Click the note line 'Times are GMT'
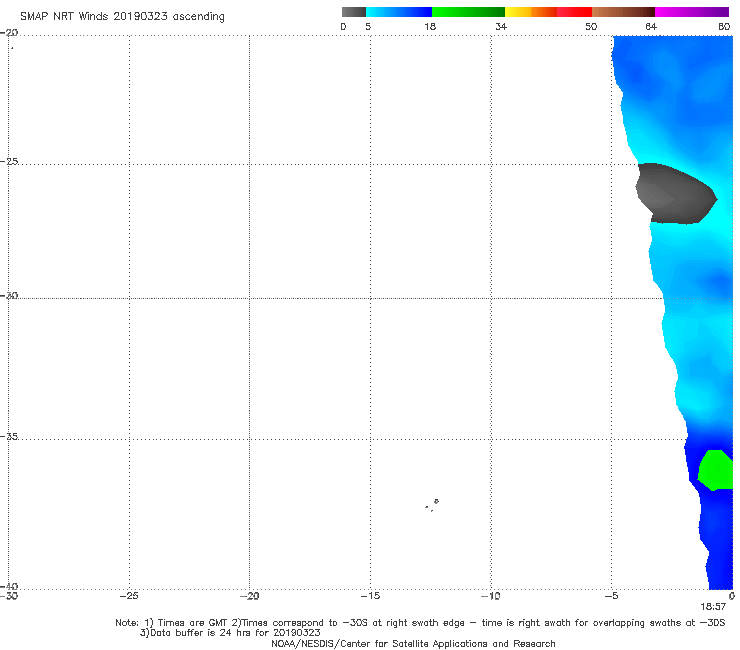Viewport: 740px width, 650px height. click(x=193, y=623)
